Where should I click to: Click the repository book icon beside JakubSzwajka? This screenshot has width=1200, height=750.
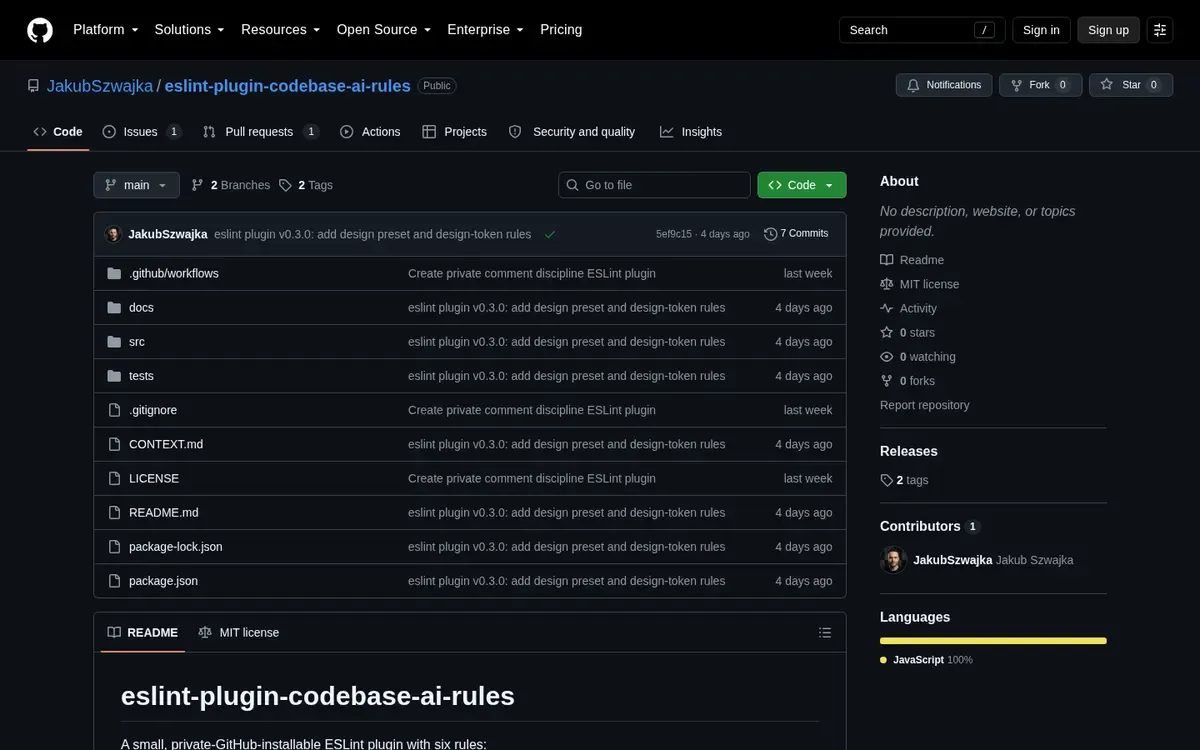point(34,86)
